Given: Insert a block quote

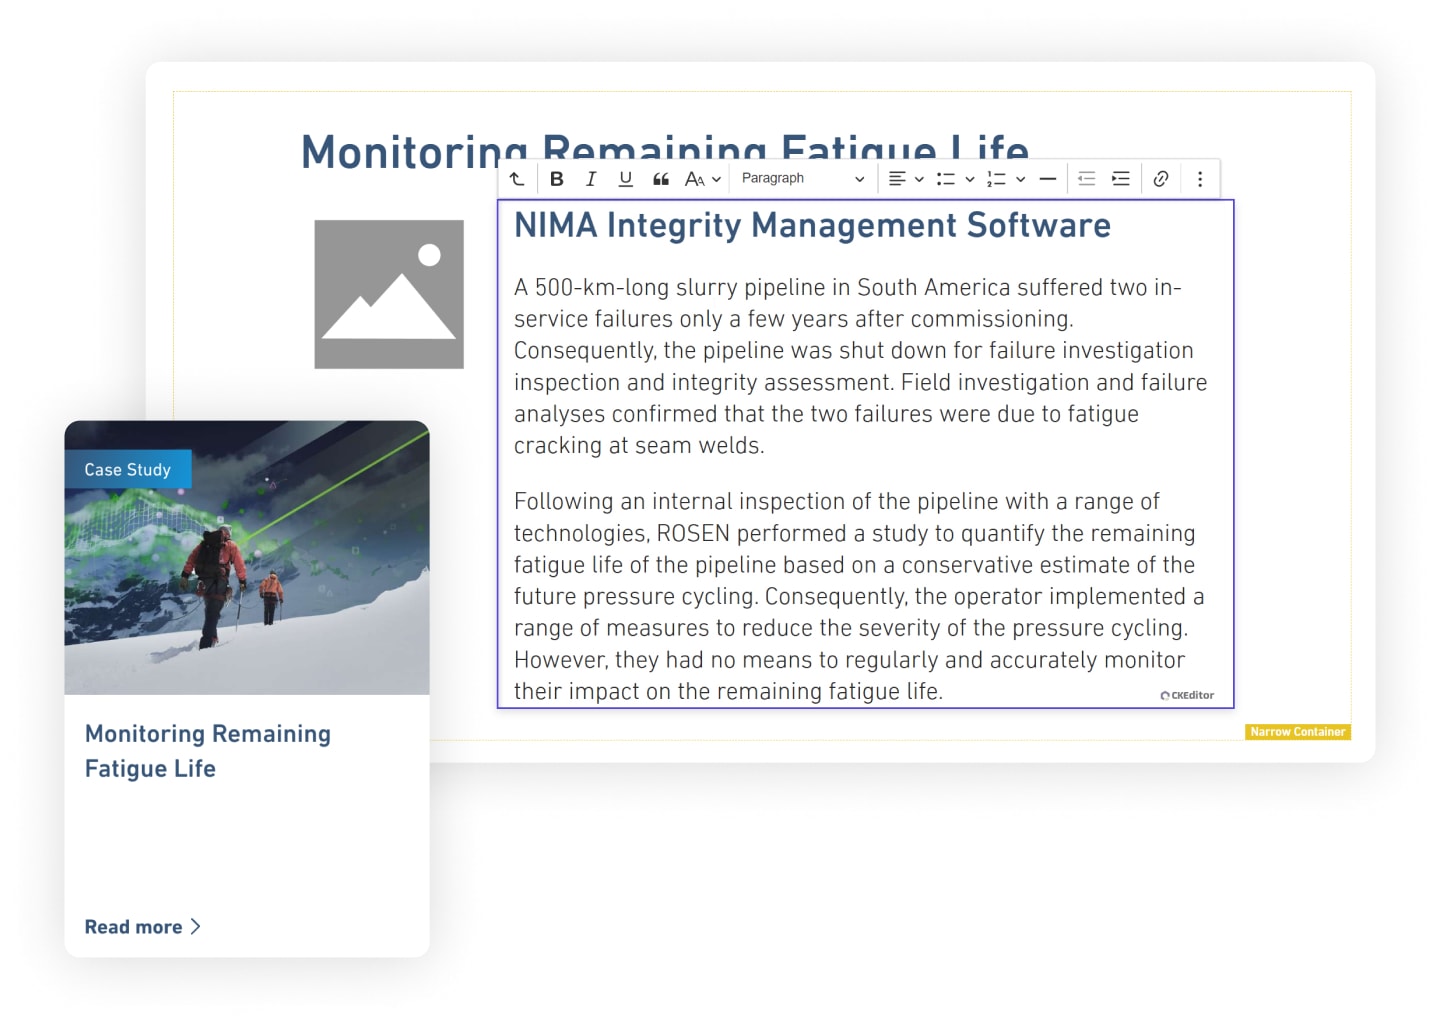Looking at the screenshot, I should pos(660,179).
